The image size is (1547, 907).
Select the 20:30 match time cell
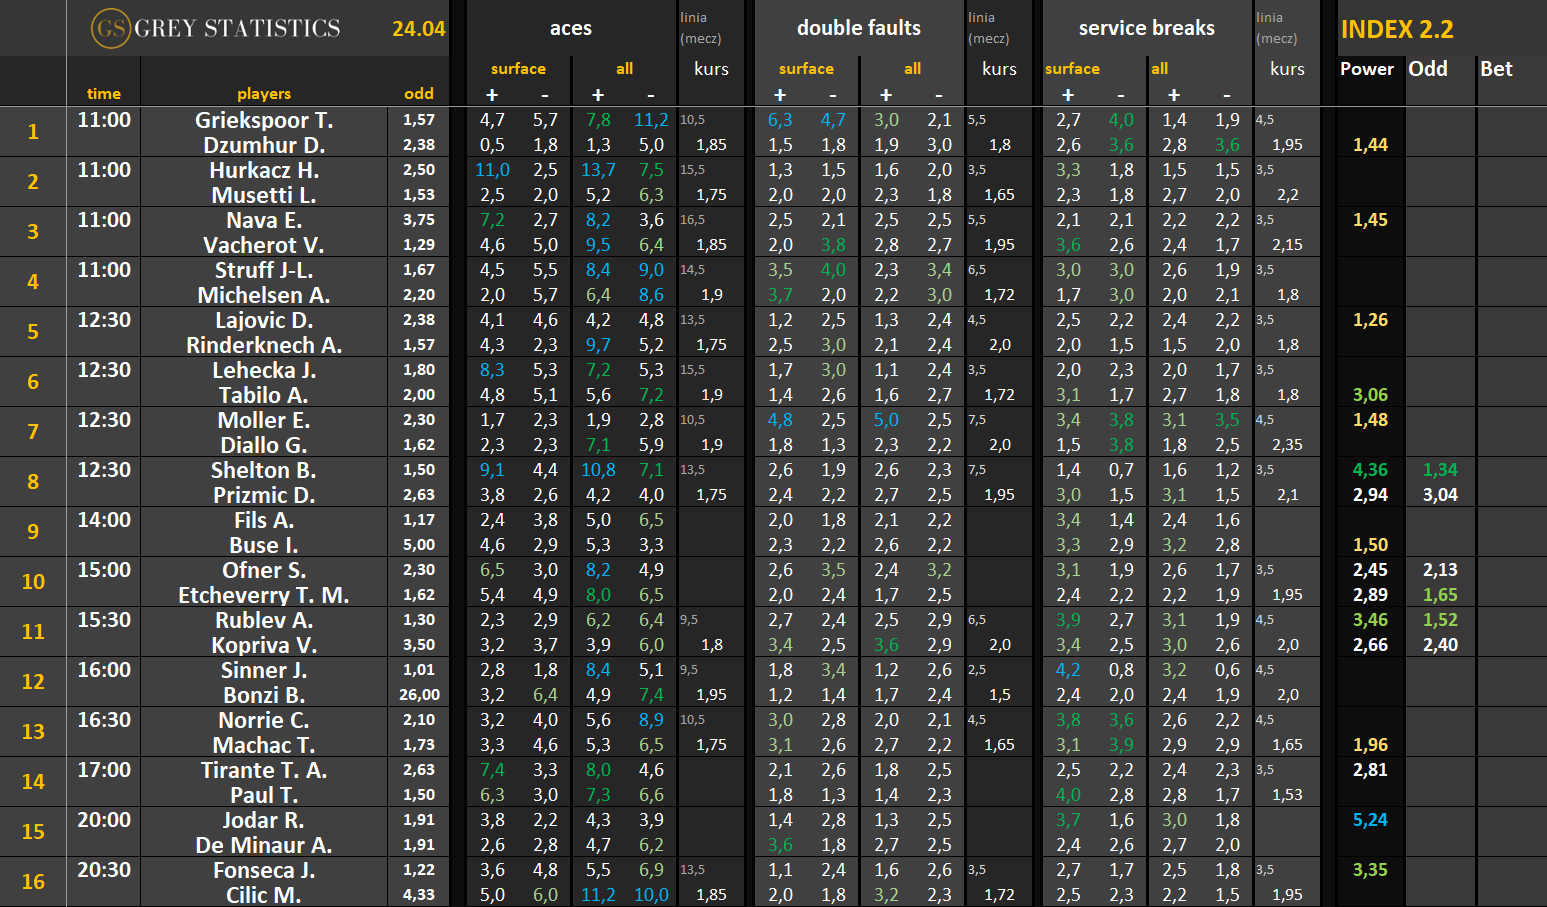coord(104,870)
